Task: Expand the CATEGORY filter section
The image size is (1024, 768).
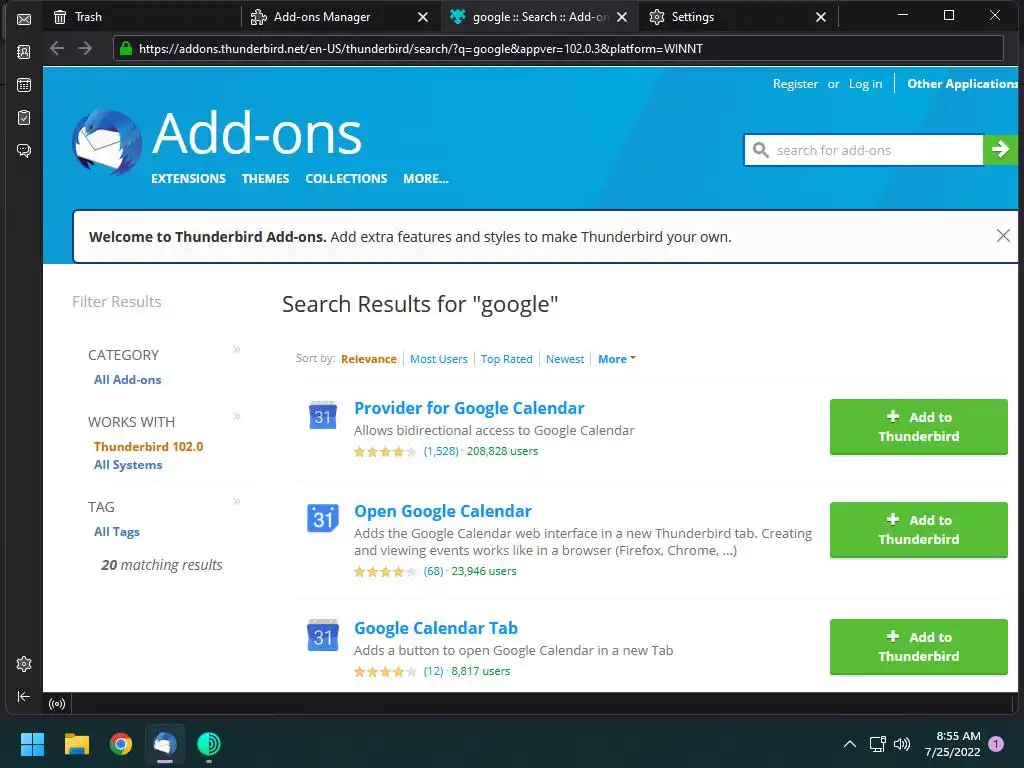Action: [x=237, y=350]
